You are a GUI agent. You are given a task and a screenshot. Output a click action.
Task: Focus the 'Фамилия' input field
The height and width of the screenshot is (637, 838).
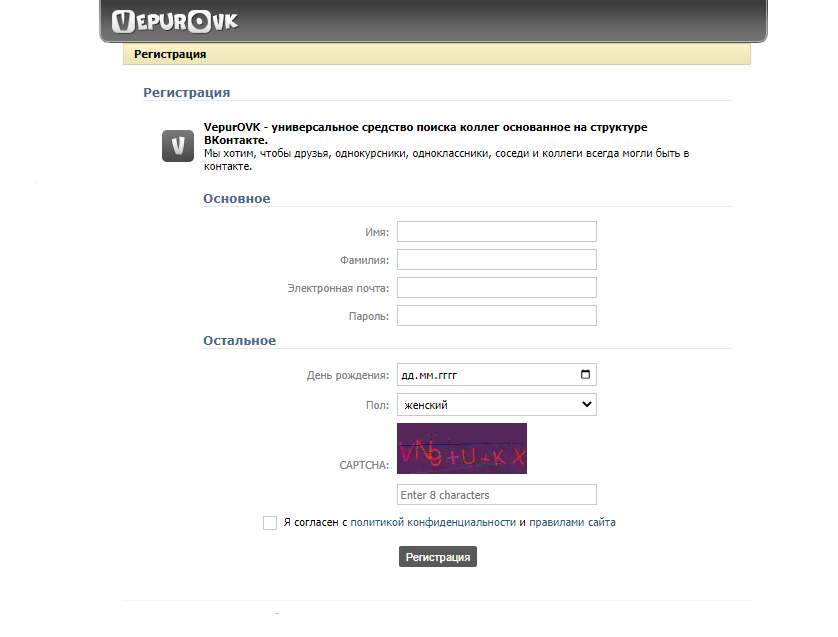pyautogui.click(x=496, y=260)
